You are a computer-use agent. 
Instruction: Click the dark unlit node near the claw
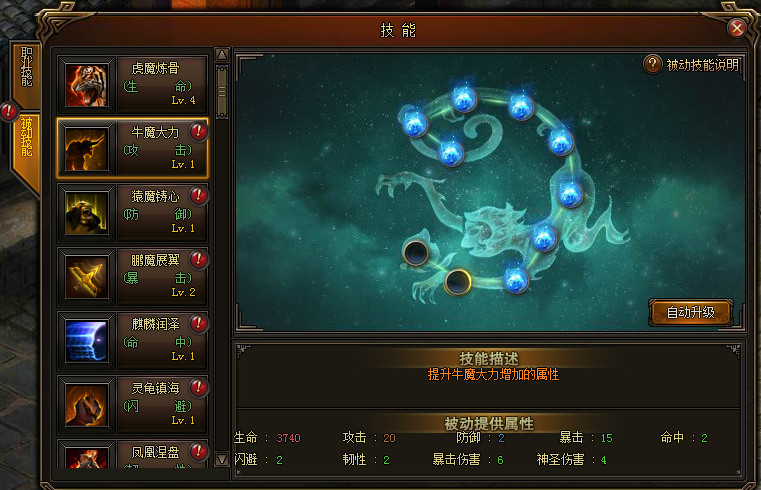(x=415, y=253)
